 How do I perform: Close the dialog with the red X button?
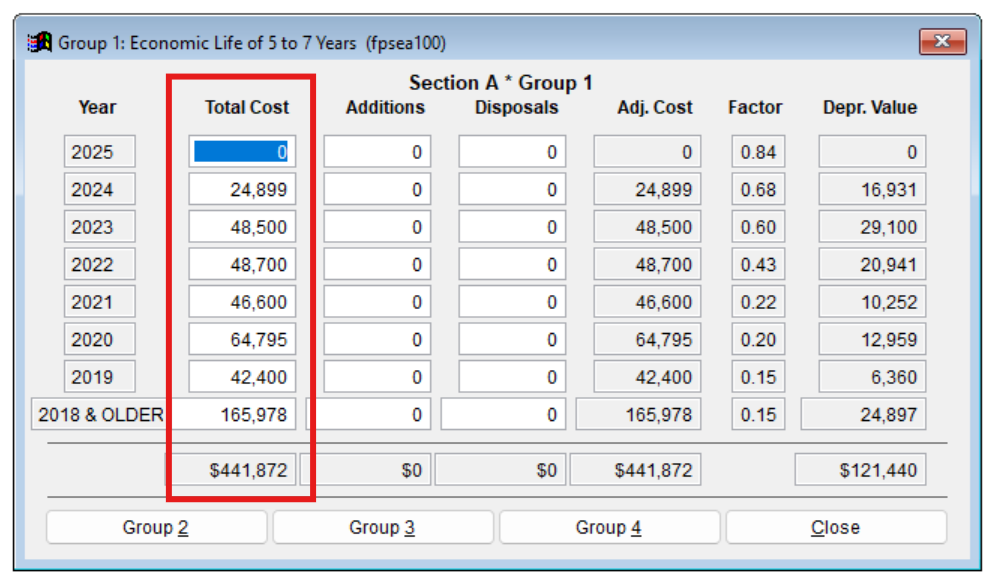click(942, 42)
